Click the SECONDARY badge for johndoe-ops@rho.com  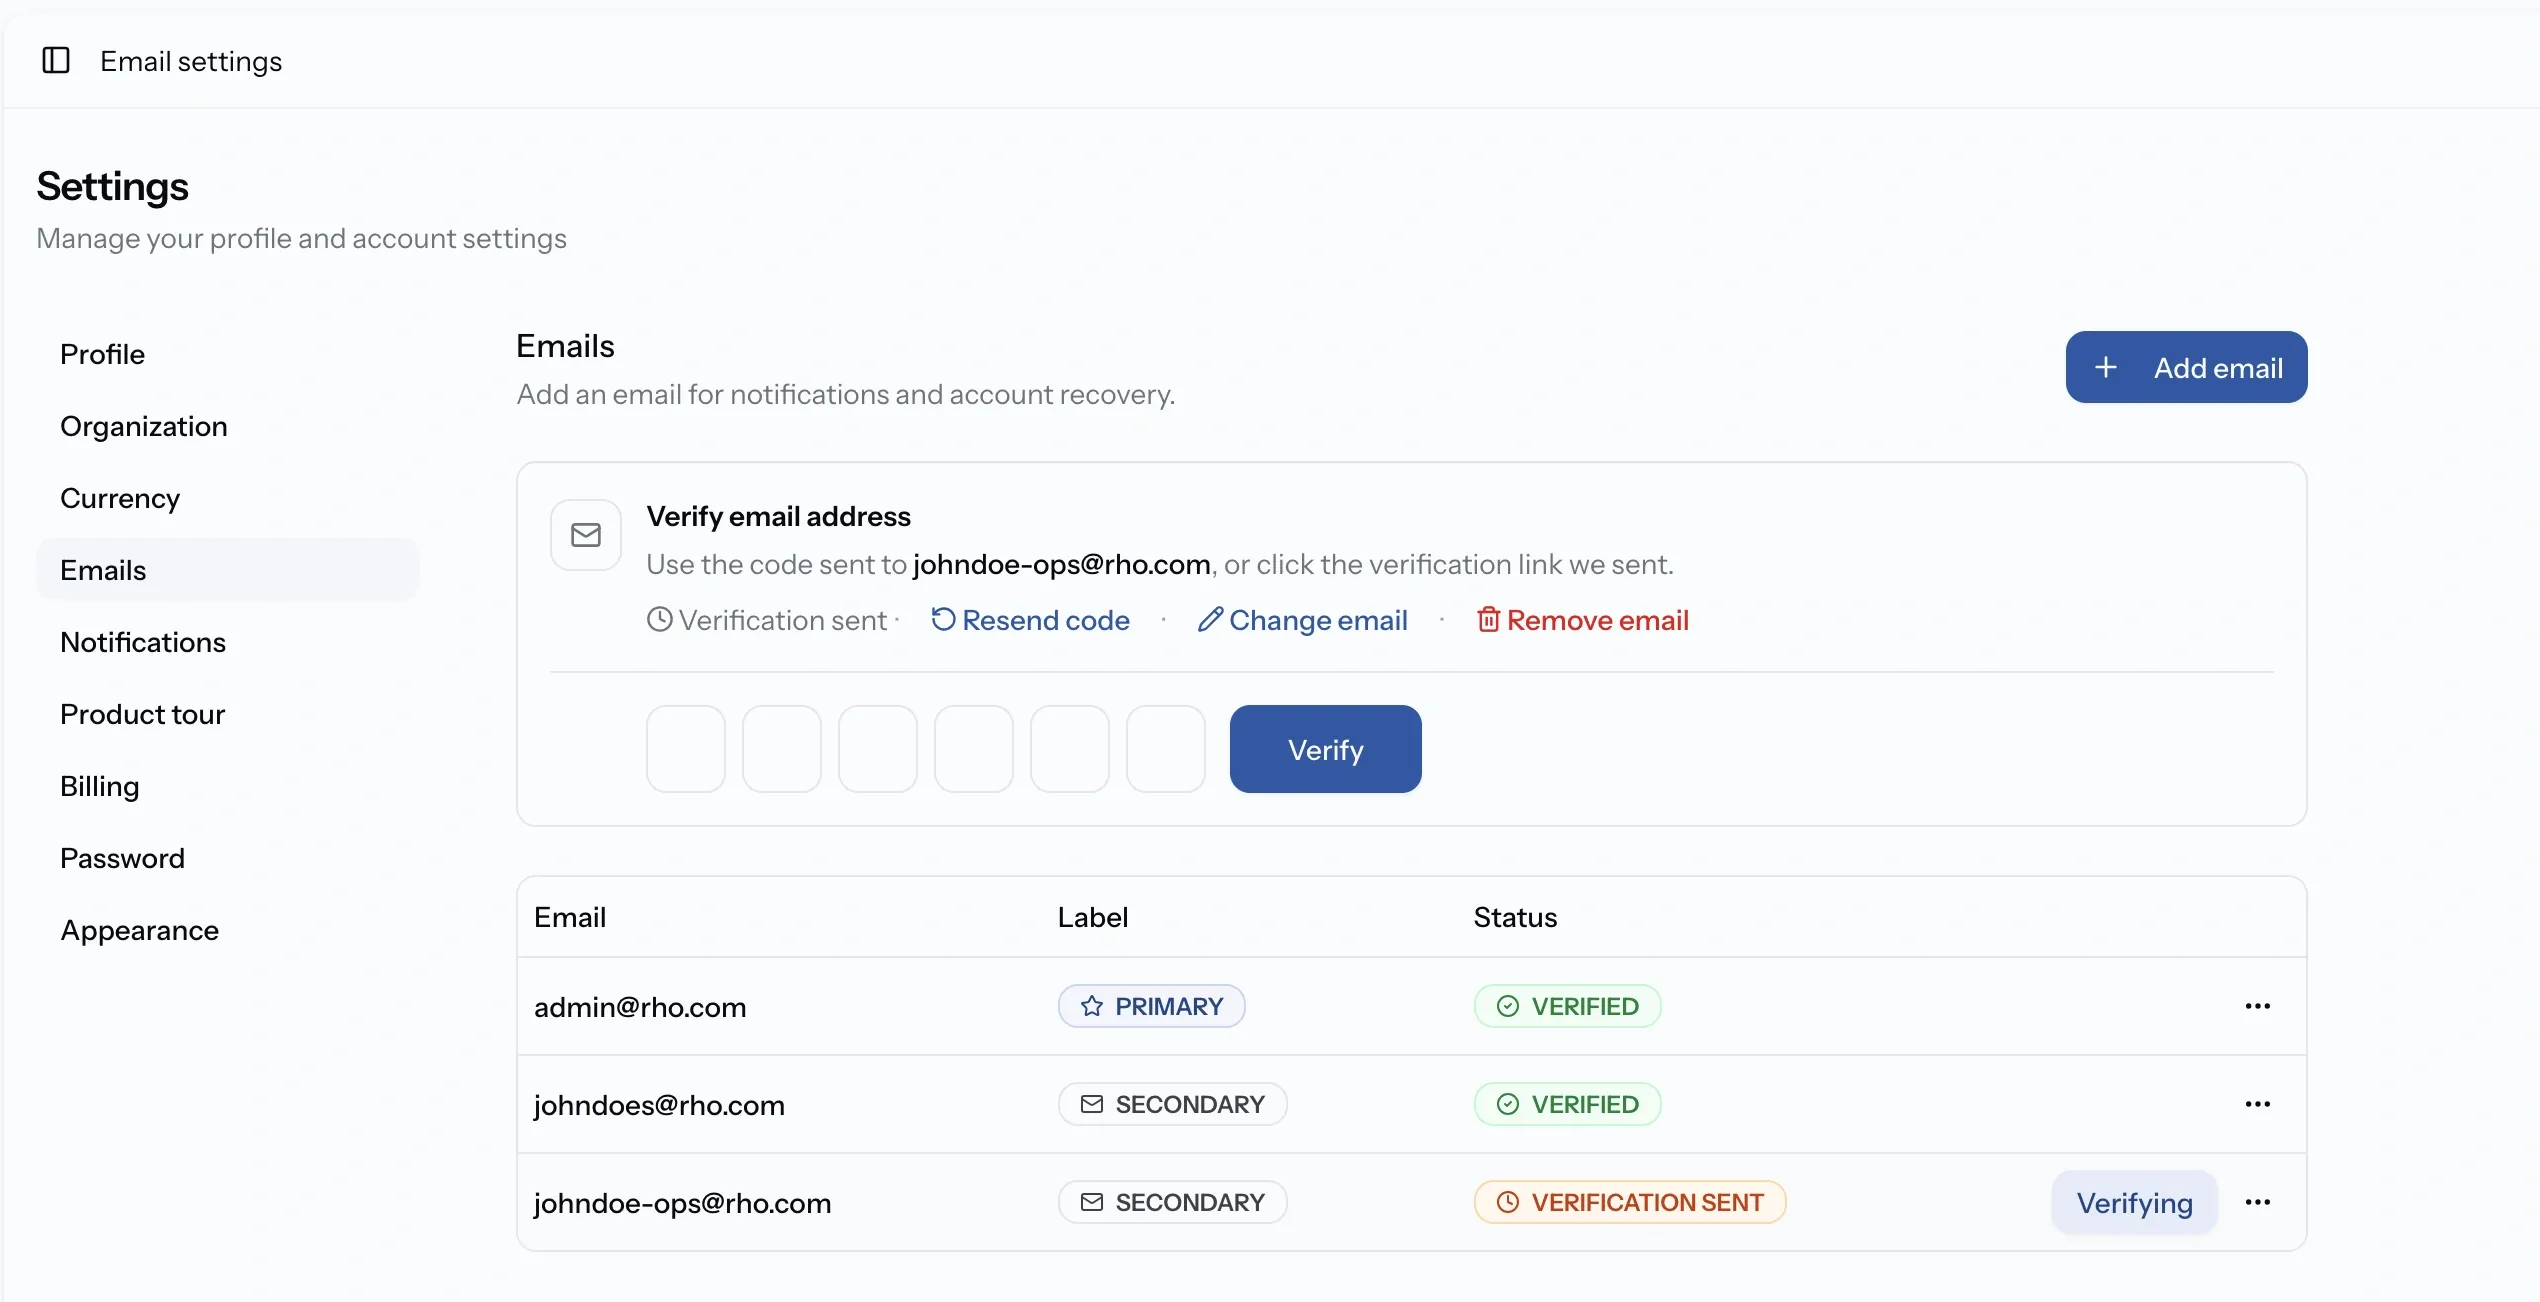[1172, 1202]
